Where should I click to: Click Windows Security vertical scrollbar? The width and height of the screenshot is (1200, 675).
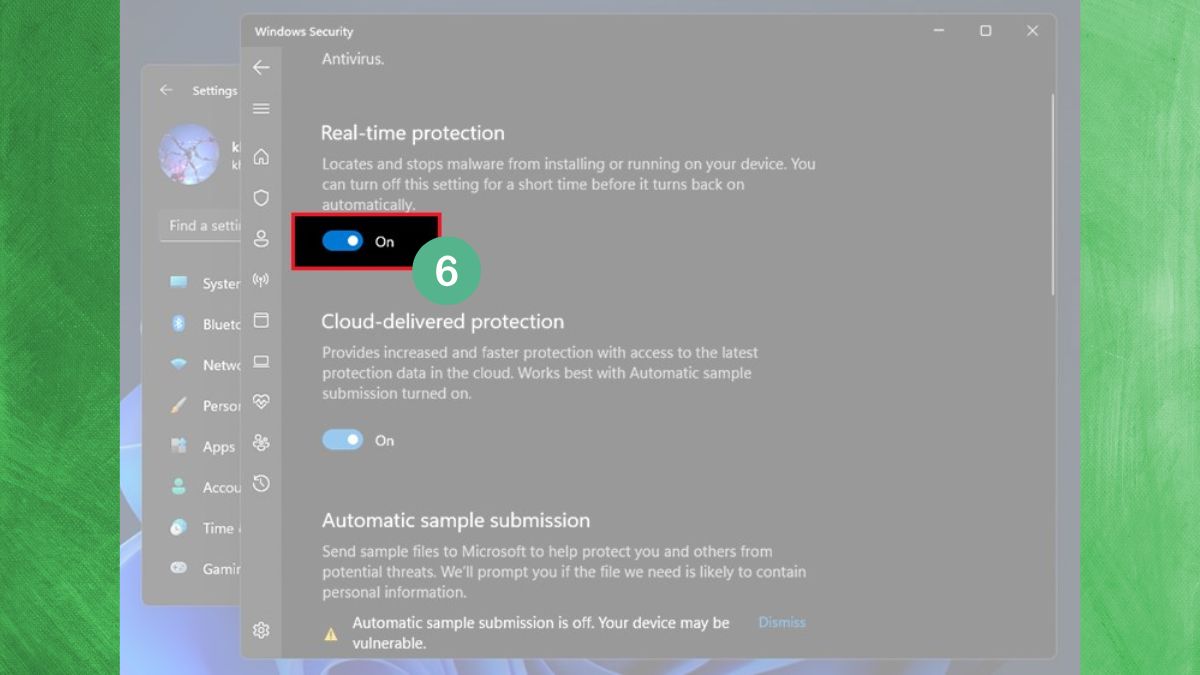(x=1051, y=195)
